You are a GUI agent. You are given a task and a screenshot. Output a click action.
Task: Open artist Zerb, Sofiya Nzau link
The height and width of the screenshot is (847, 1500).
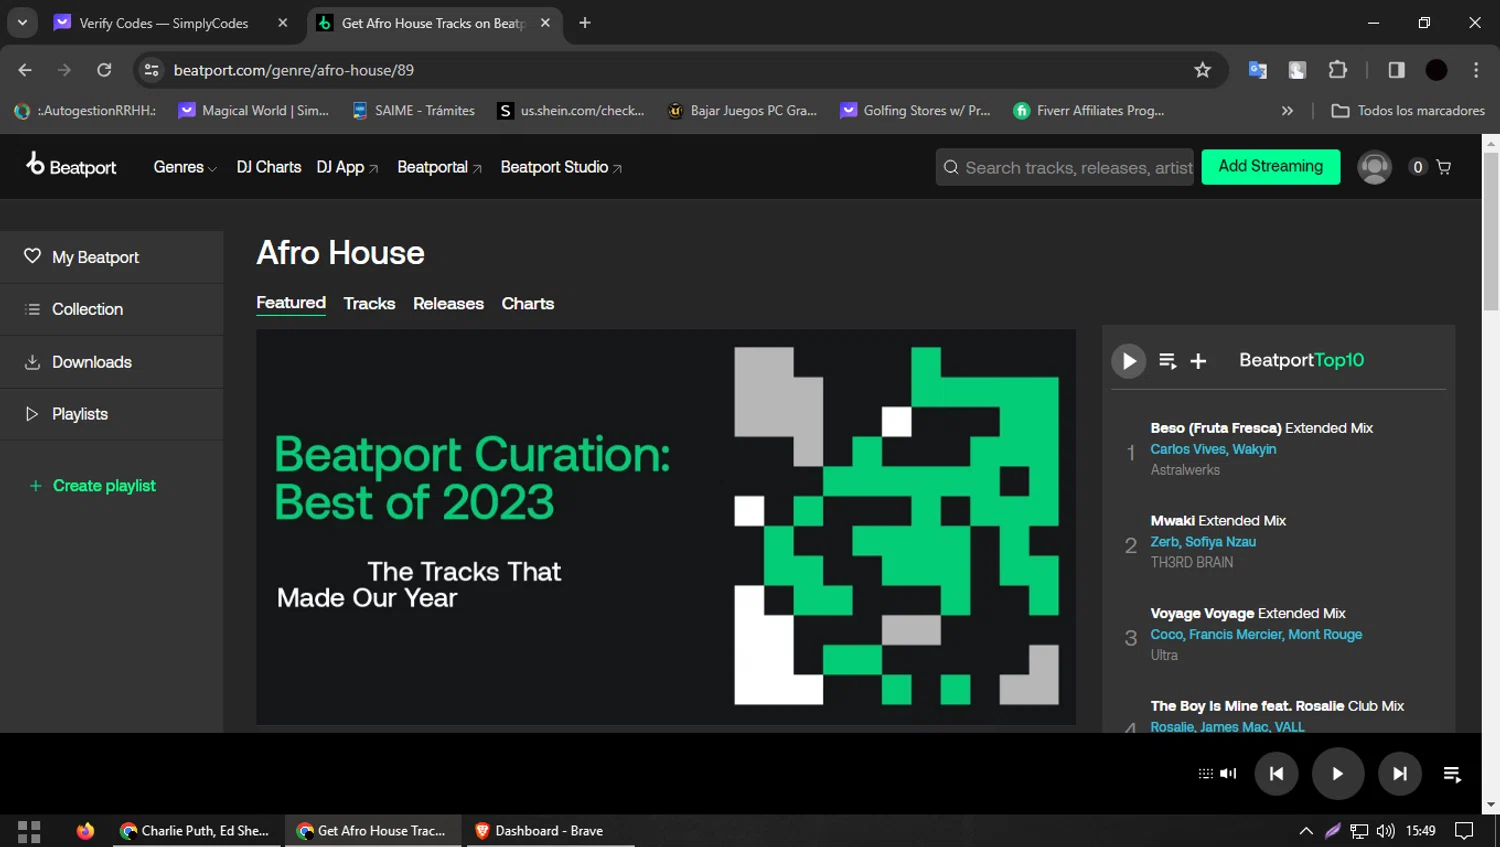tap(1203, 542)
